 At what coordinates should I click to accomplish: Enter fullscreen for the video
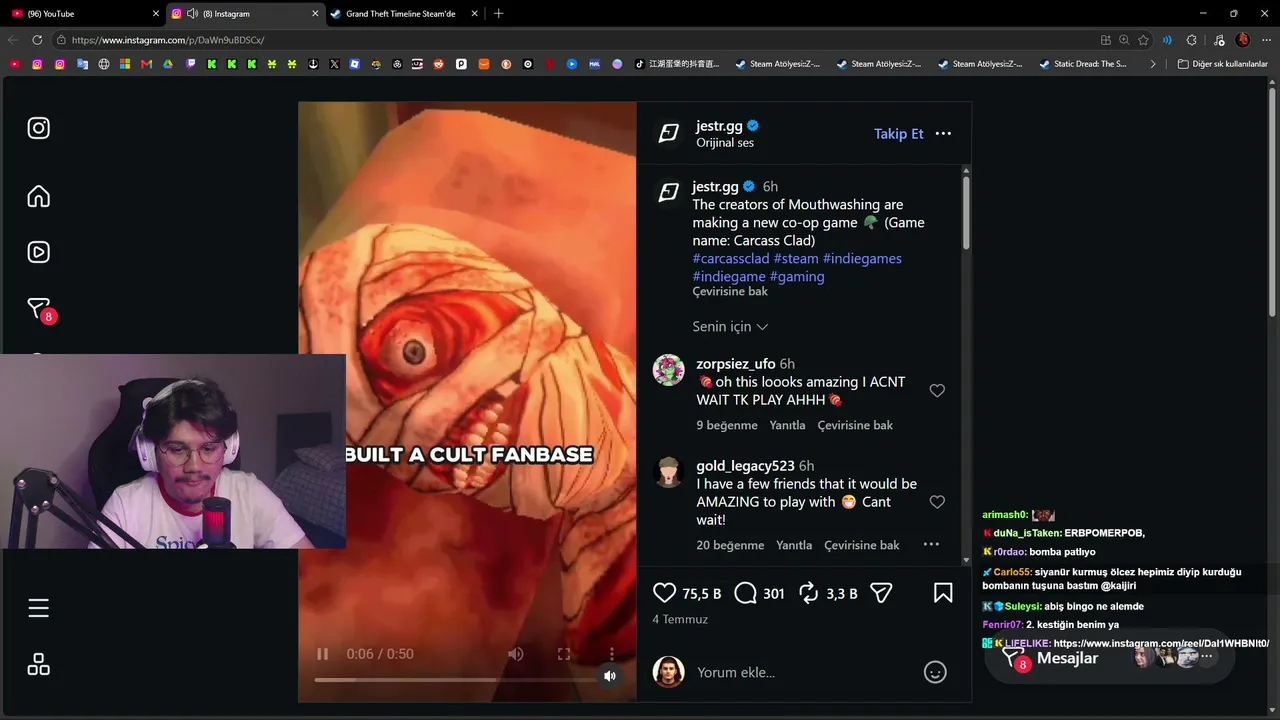pos(564,654)
